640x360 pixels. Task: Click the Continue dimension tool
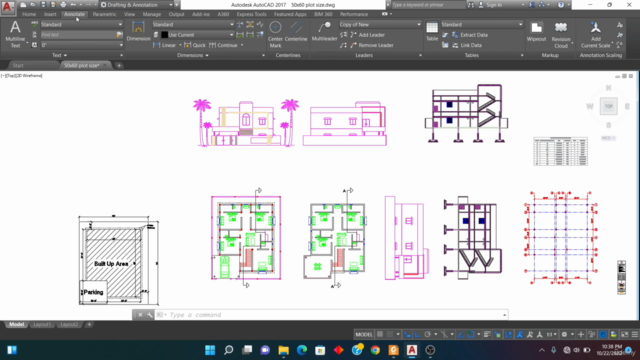coord(223,45)
